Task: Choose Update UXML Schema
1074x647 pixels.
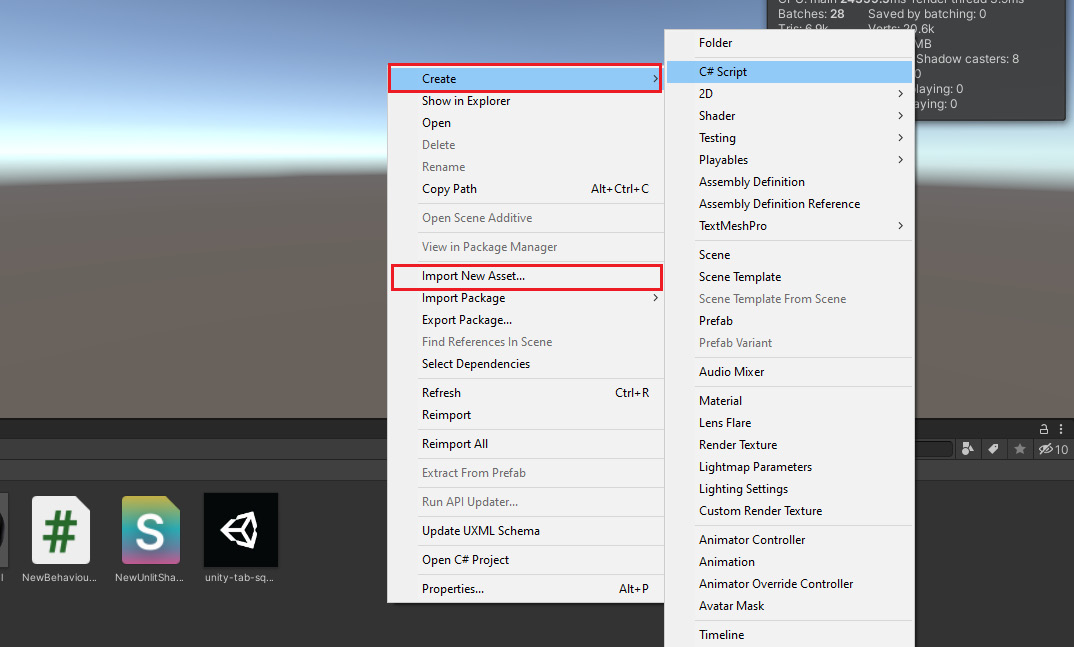Action: pos(525,531)
